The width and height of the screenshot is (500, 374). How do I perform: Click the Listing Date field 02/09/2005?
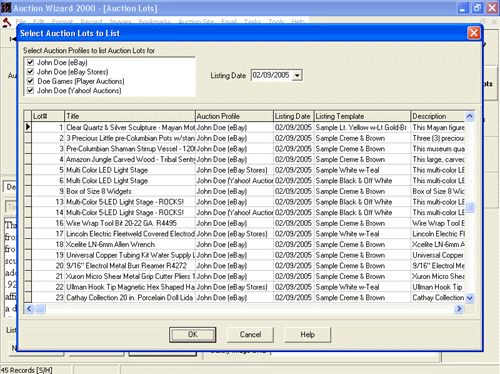point(271,75)
